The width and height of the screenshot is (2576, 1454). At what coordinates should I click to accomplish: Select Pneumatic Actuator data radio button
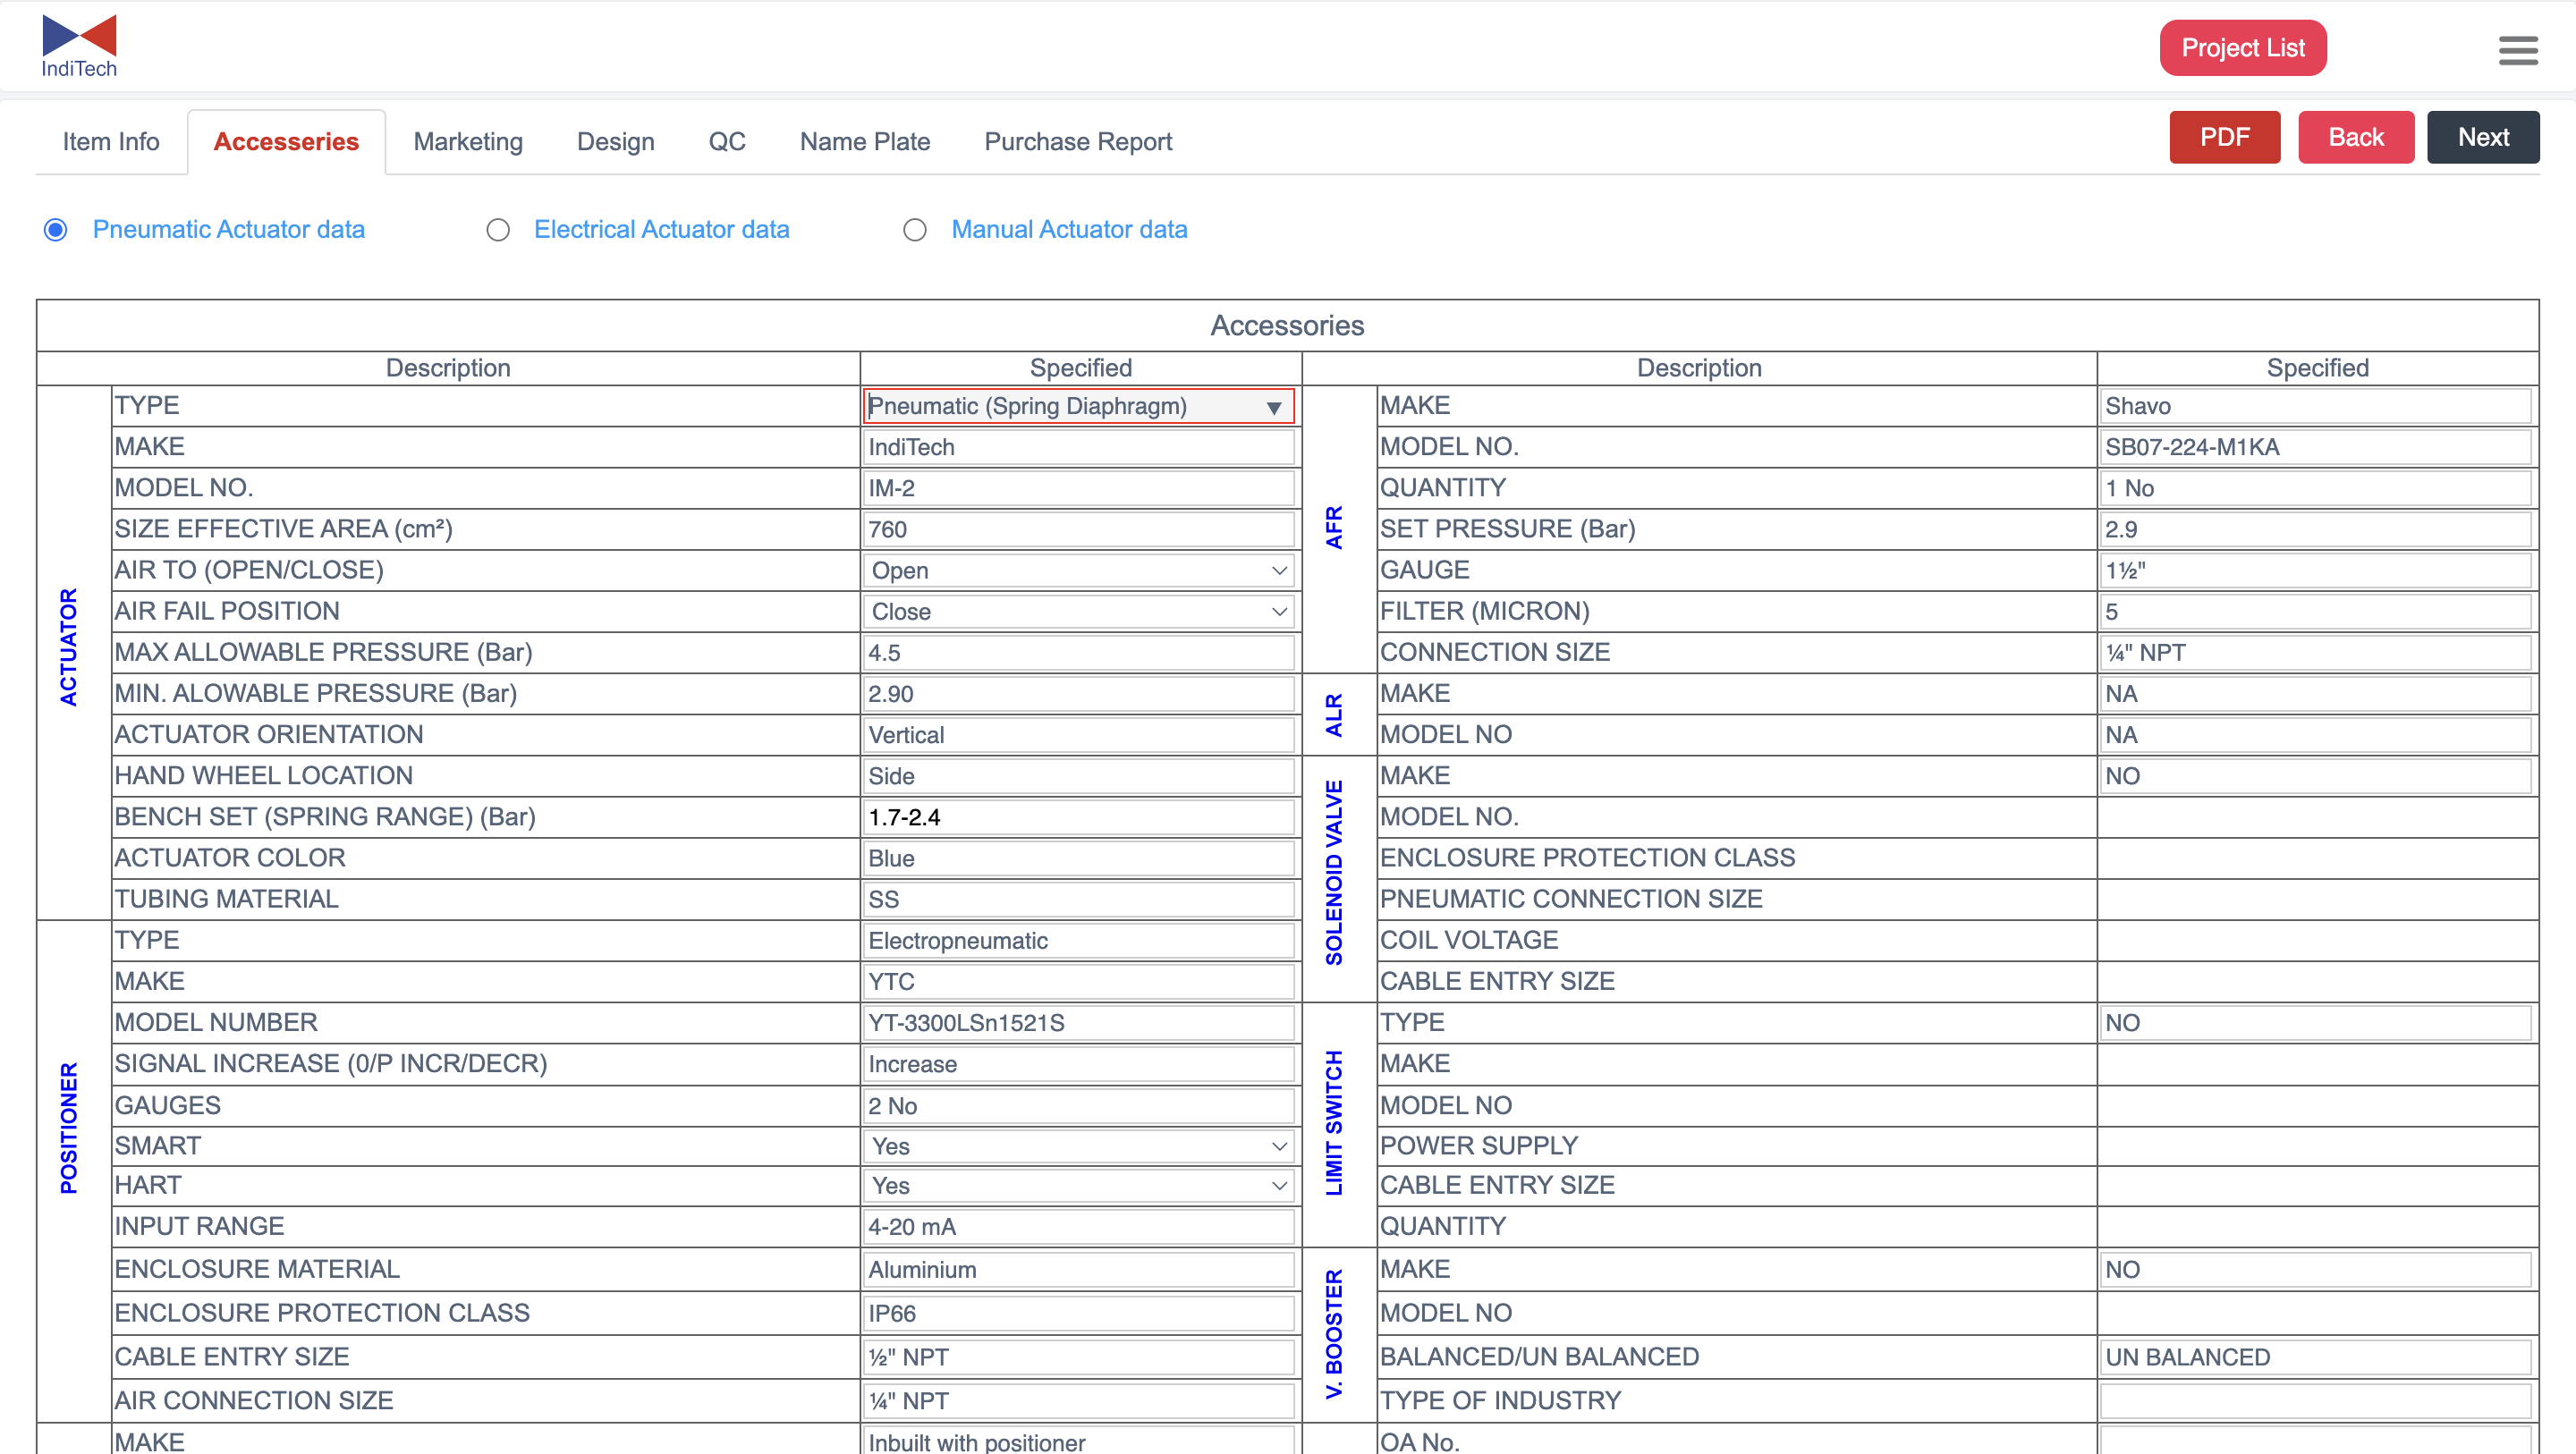coord(56,230)
